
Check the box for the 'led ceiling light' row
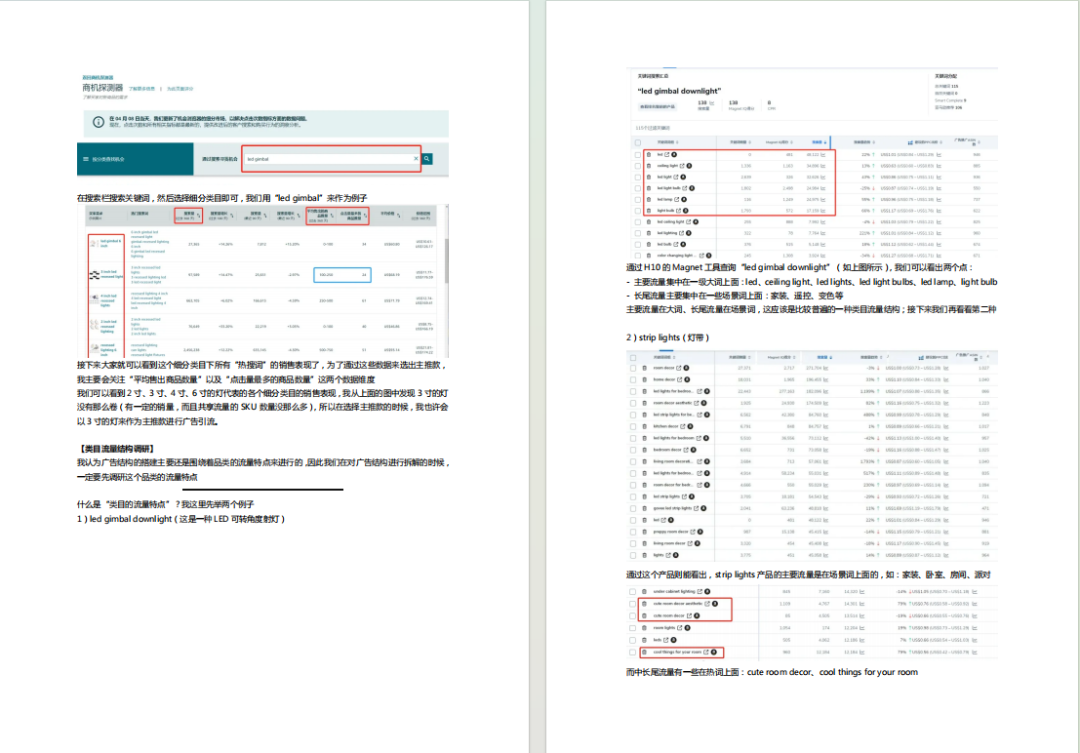pyautogui.click(x=637, y=222)
